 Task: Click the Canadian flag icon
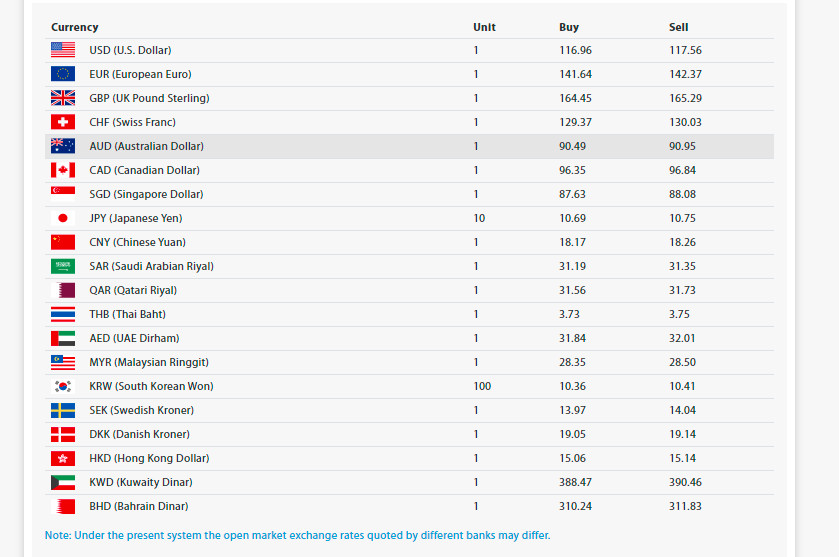click(x=63, y=170)
